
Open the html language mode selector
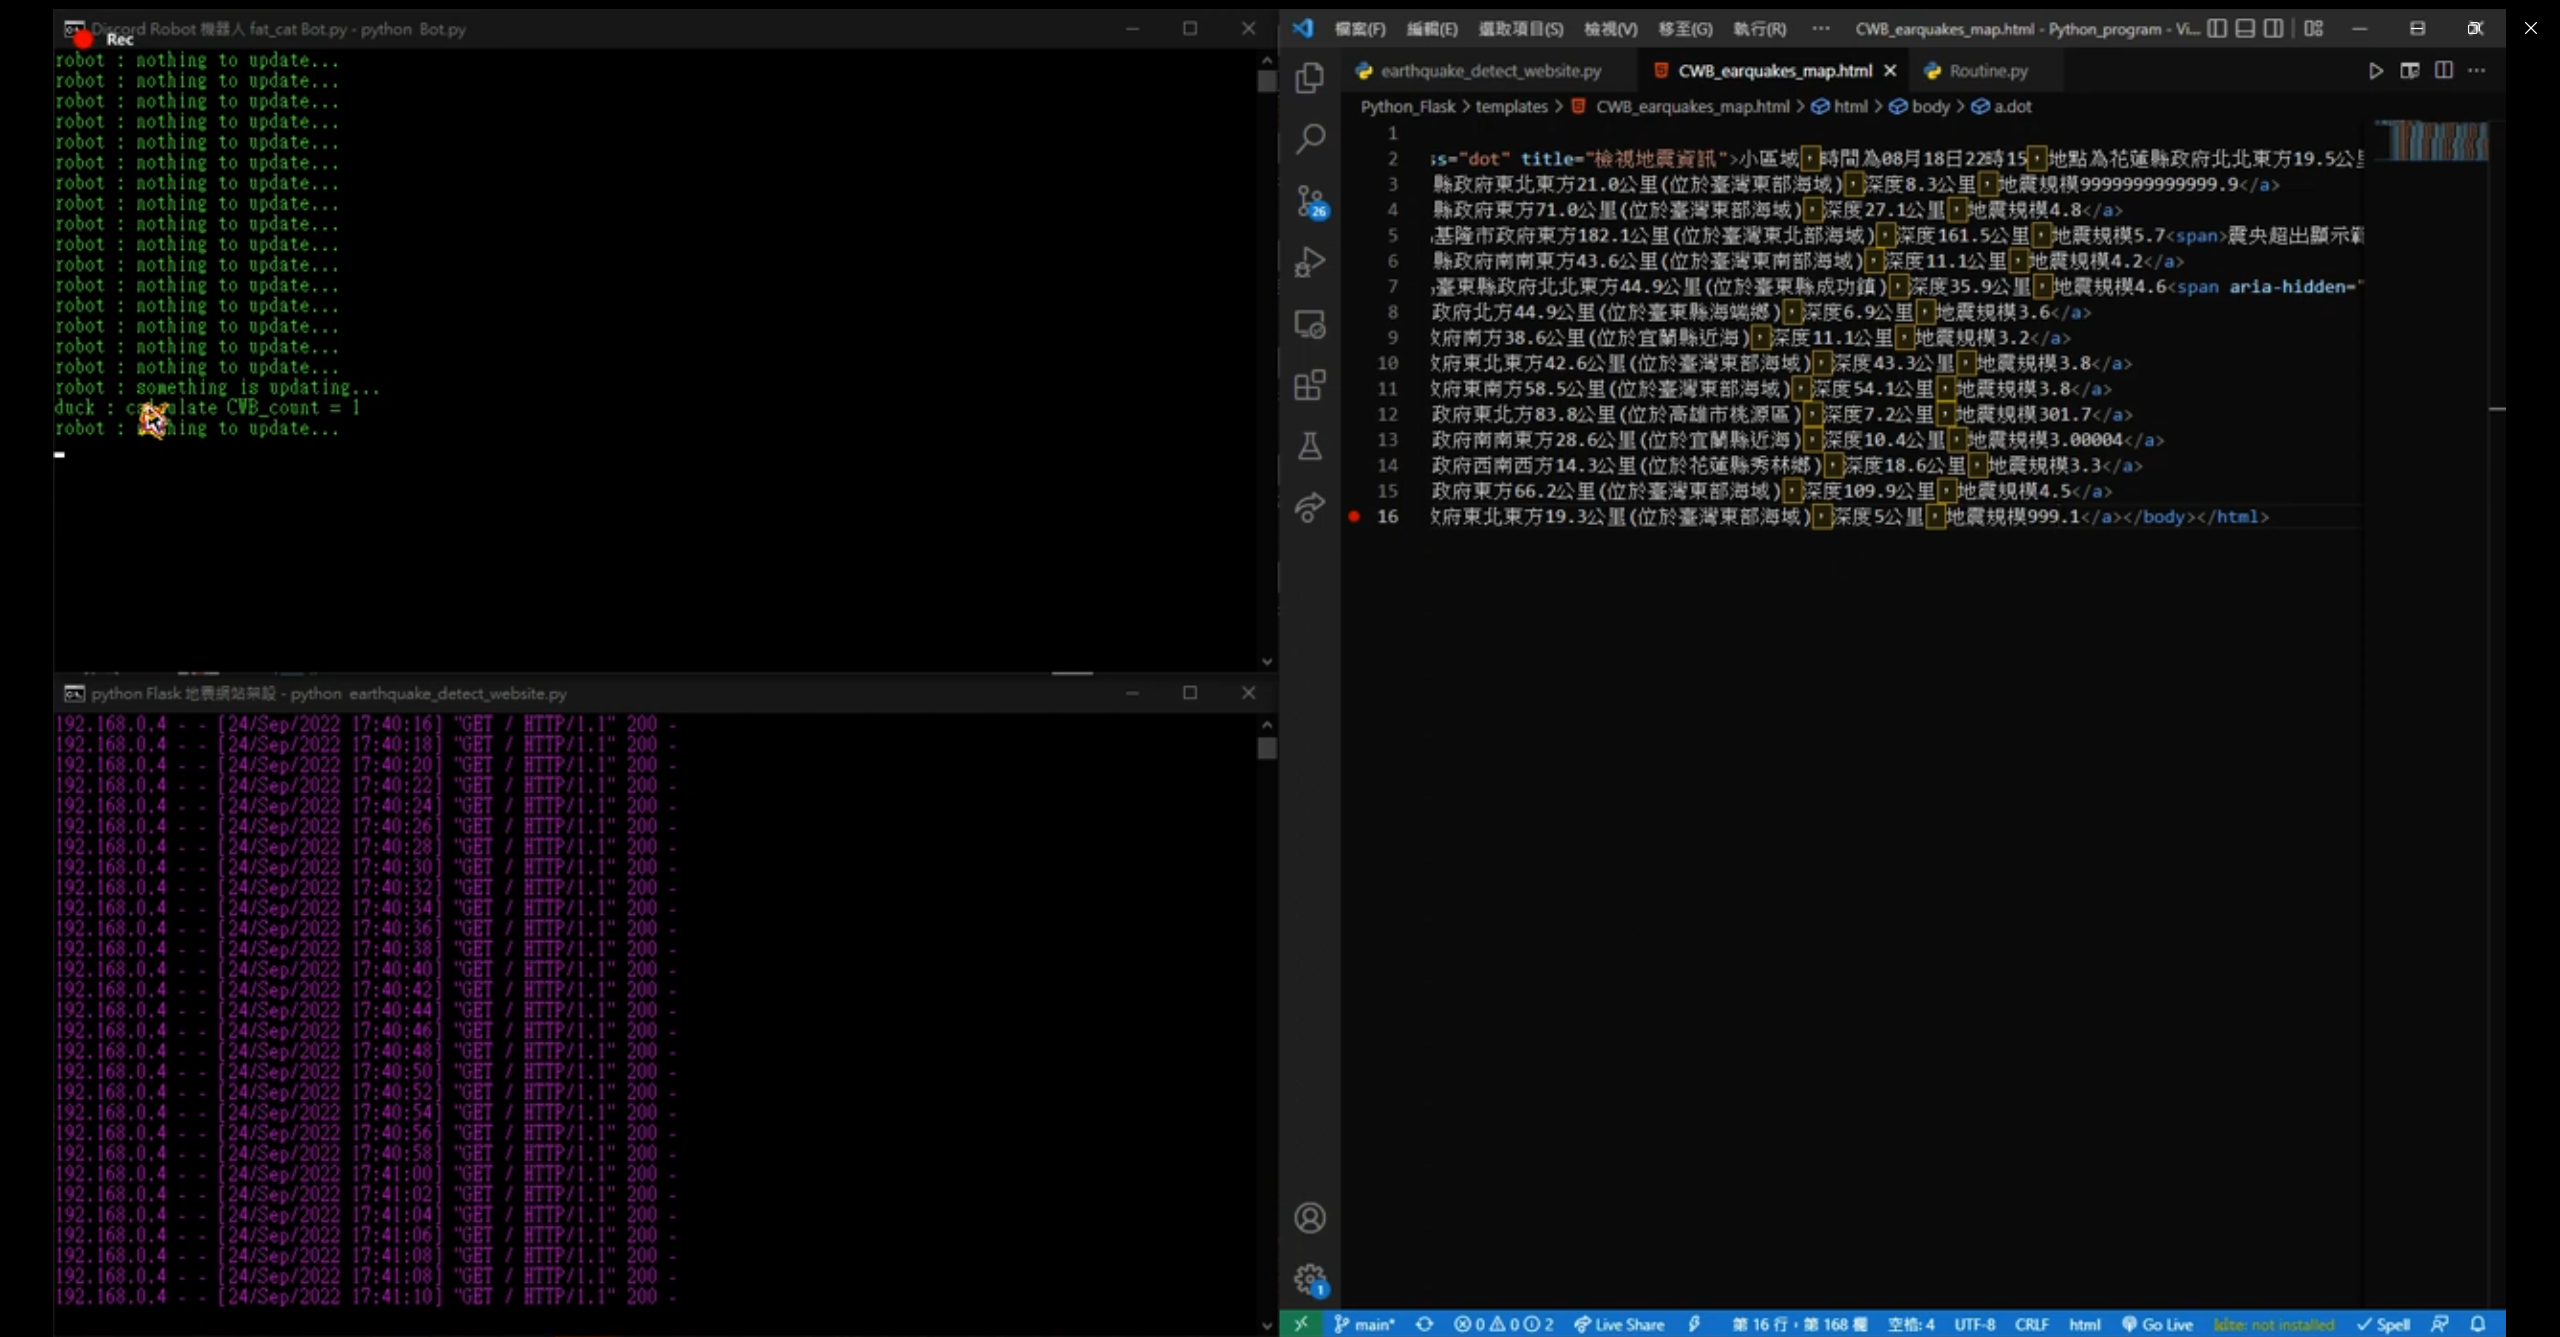click(2084, 1324)
